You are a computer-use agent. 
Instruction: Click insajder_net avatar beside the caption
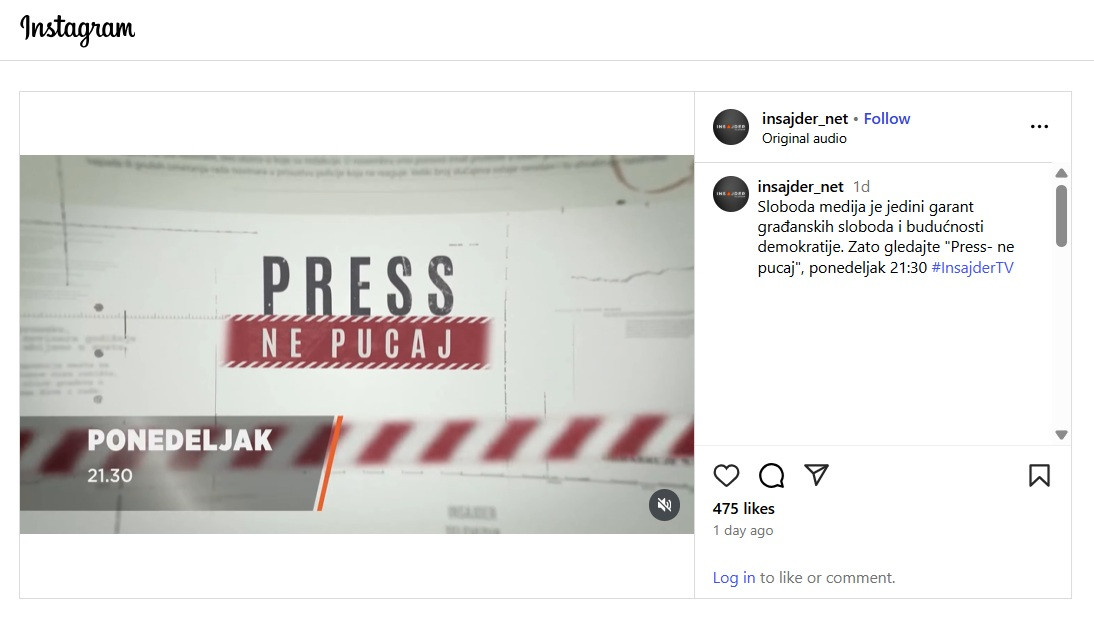coord(730,194)
